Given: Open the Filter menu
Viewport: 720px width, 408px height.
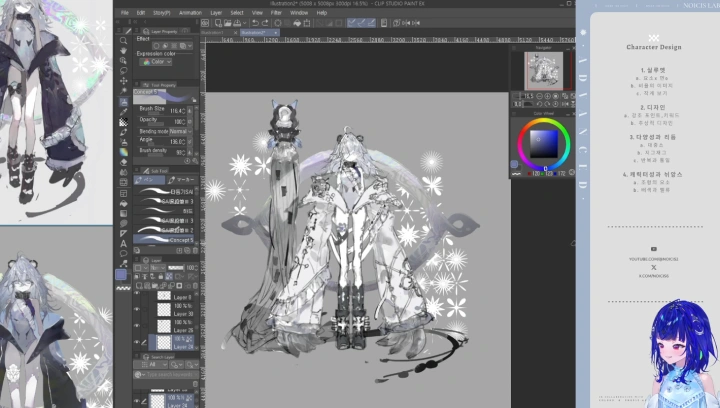Looking at the screenshot, I should tap(276, 13).
